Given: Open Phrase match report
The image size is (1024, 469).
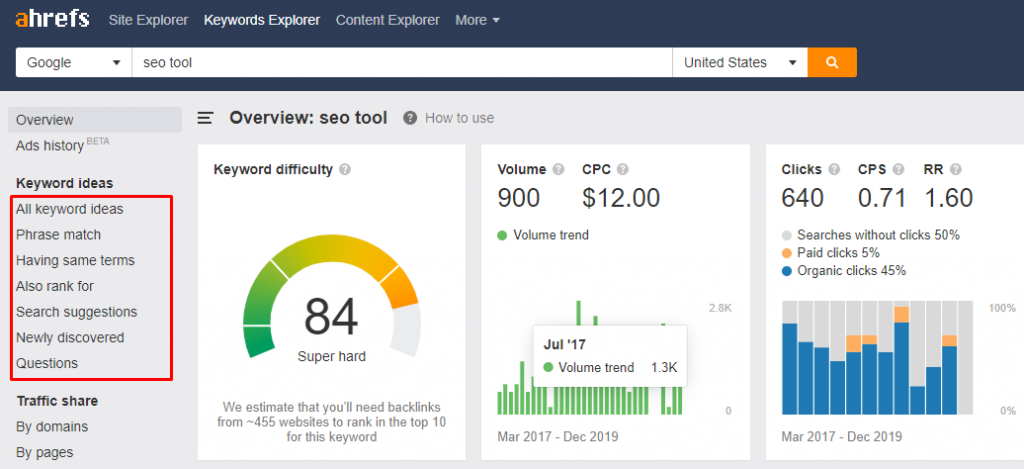Looking at the screenshot, I should (x=59, y=234).
